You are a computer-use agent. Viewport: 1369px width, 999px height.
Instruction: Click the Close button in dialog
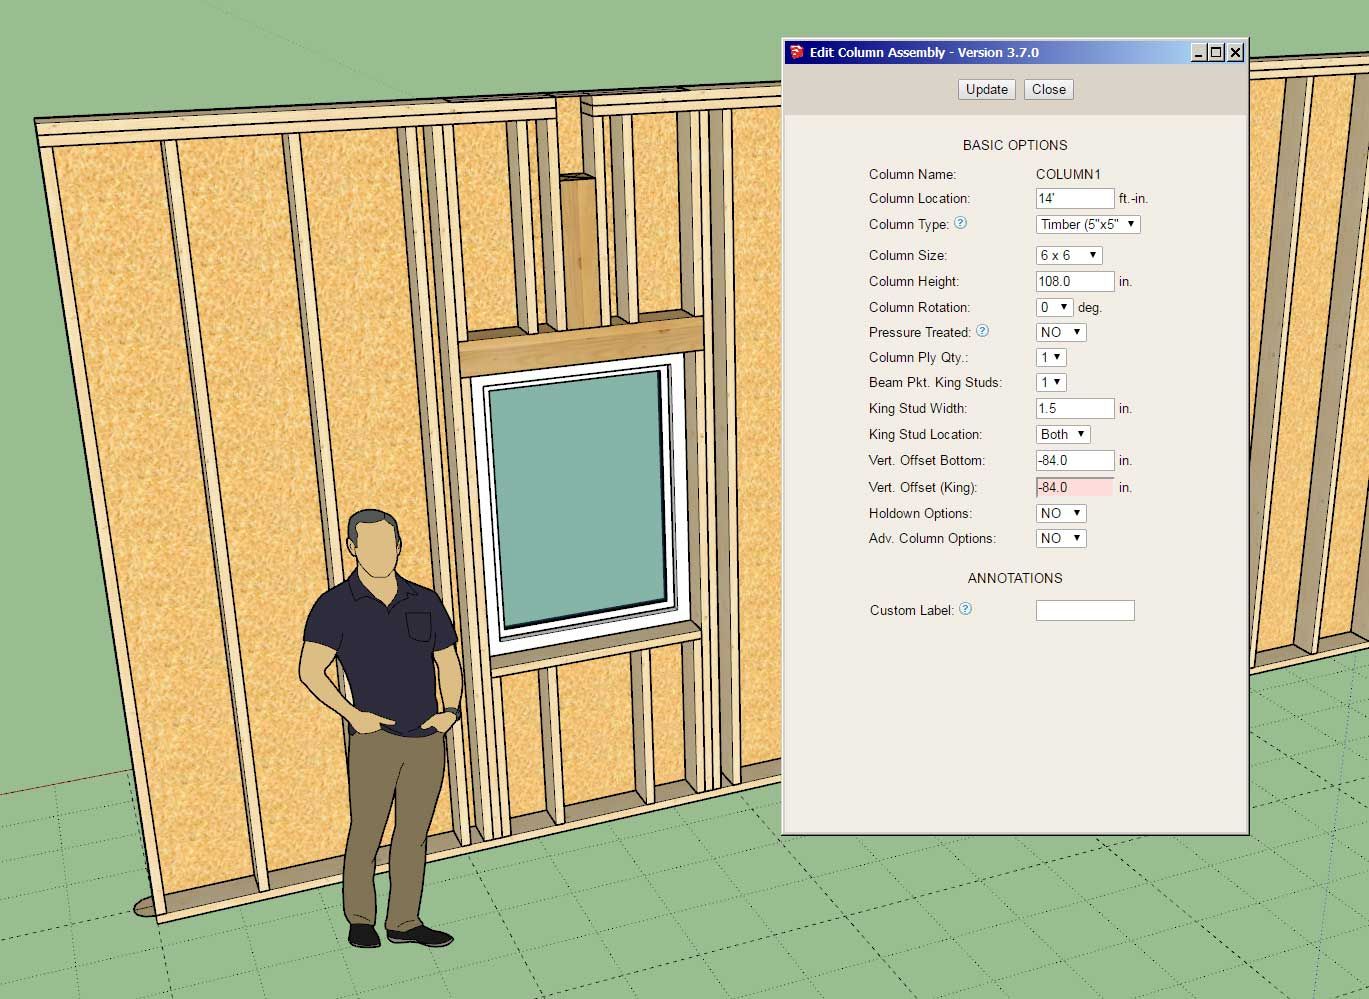click(1049, 89)
